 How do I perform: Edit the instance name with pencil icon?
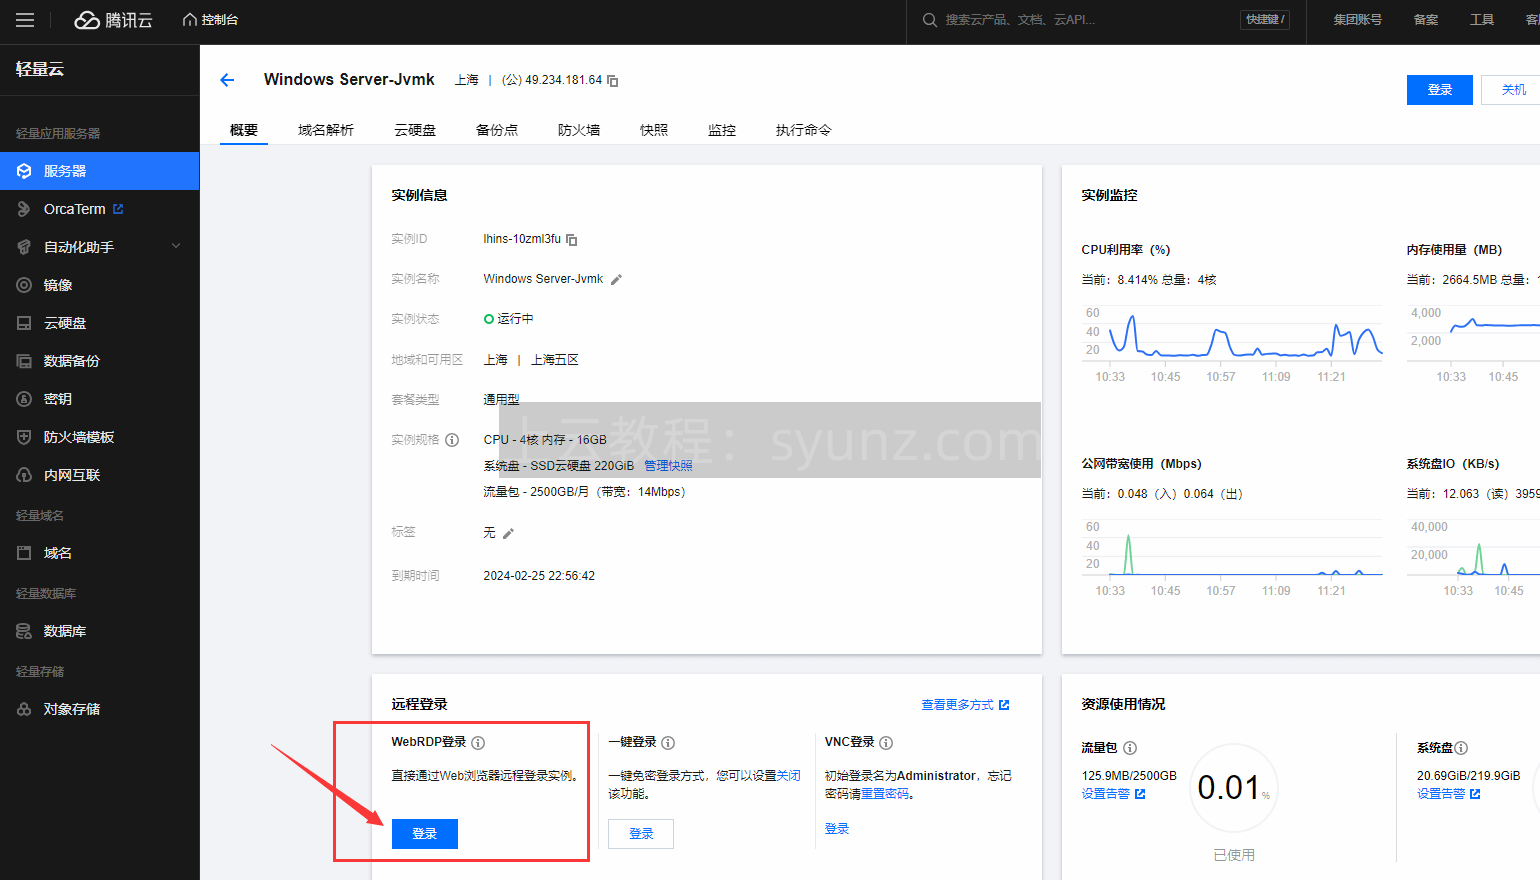(x=616, y=280)
